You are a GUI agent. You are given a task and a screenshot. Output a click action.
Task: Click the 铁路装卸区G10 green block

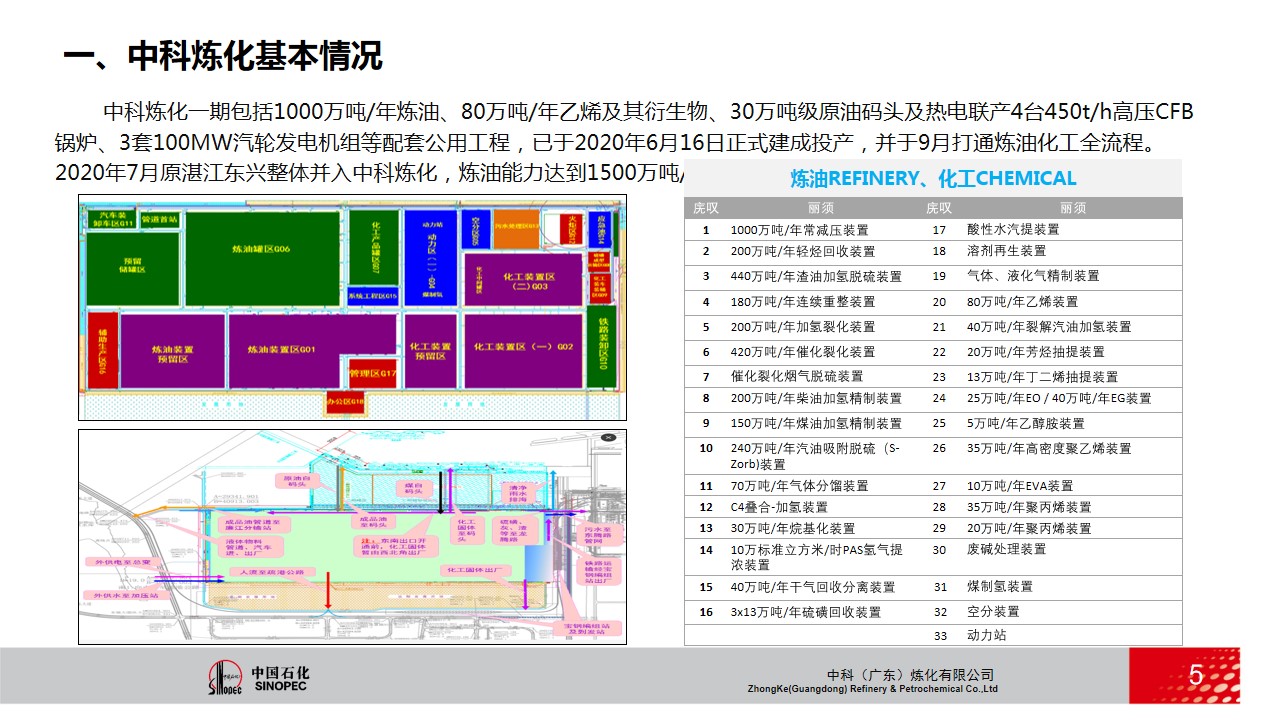pyautogui.click(x=602, y=345)
